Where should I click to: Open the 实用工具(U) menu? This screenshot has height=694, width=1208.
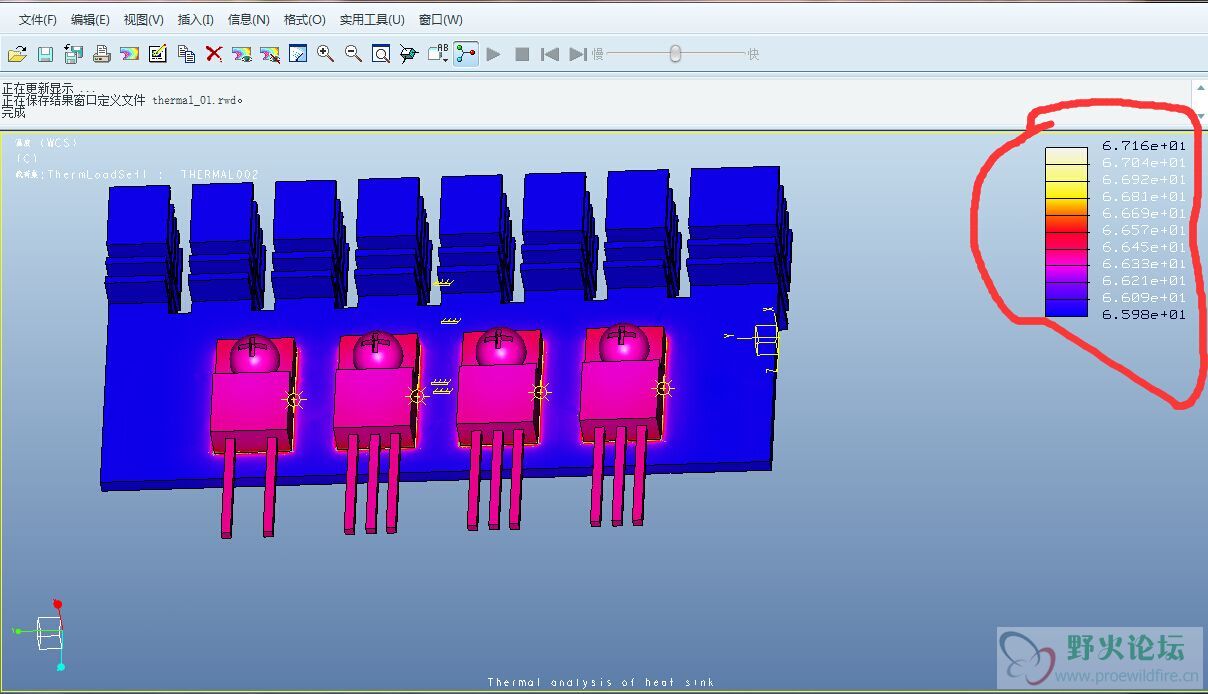point(372,20)
